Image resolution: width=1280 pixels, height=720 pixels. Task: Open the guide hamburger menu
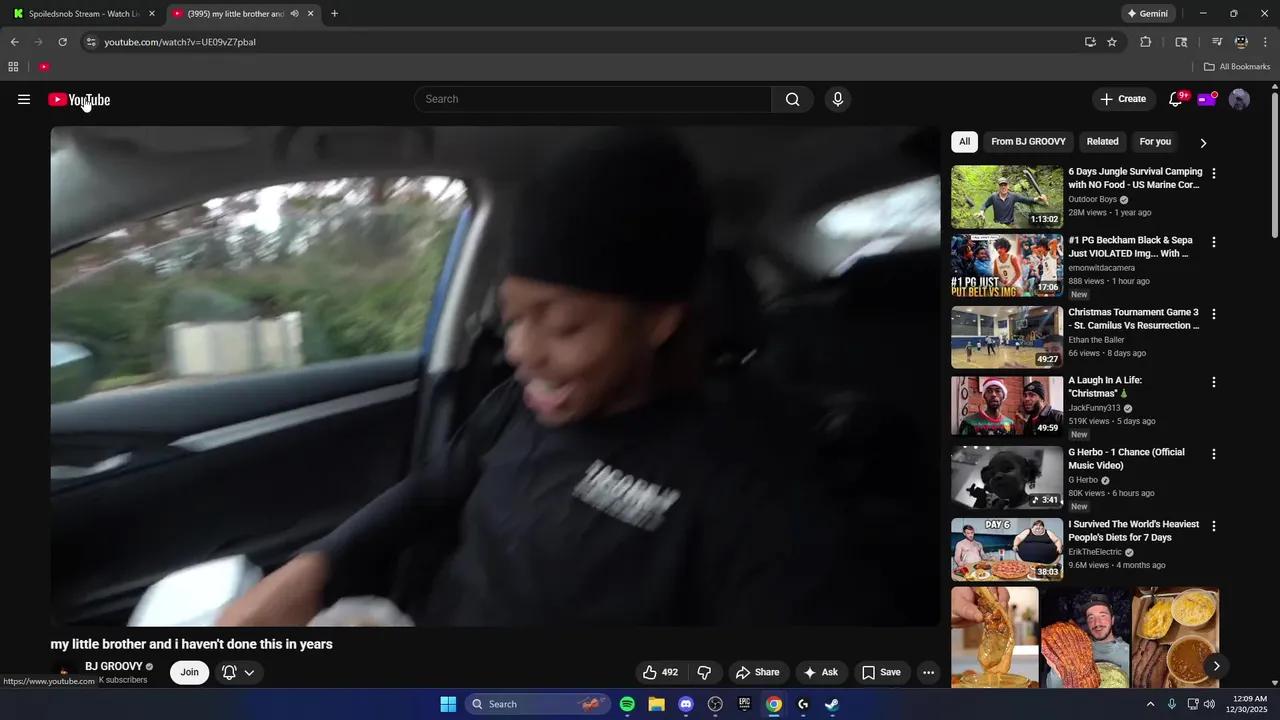click(24, 99)
